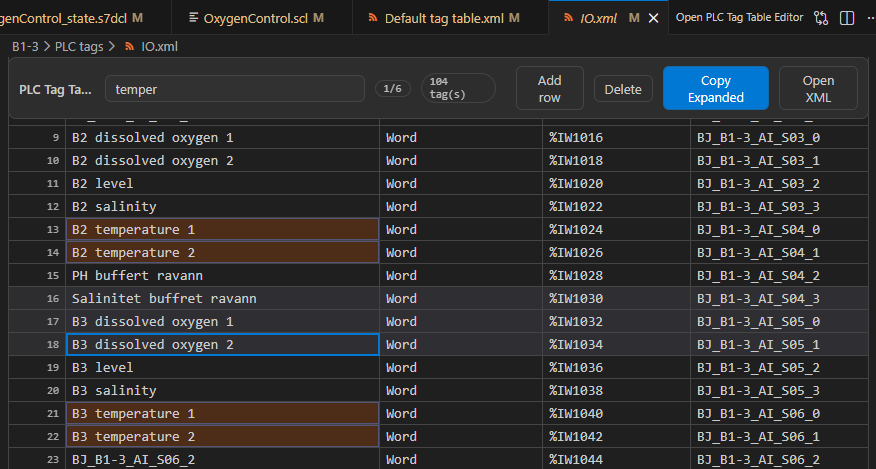The image size is (876, 469).
Task: Click comment BJ_B1-3_AI_S06_1
Action: pyautogui.click(x=758, y=437)
